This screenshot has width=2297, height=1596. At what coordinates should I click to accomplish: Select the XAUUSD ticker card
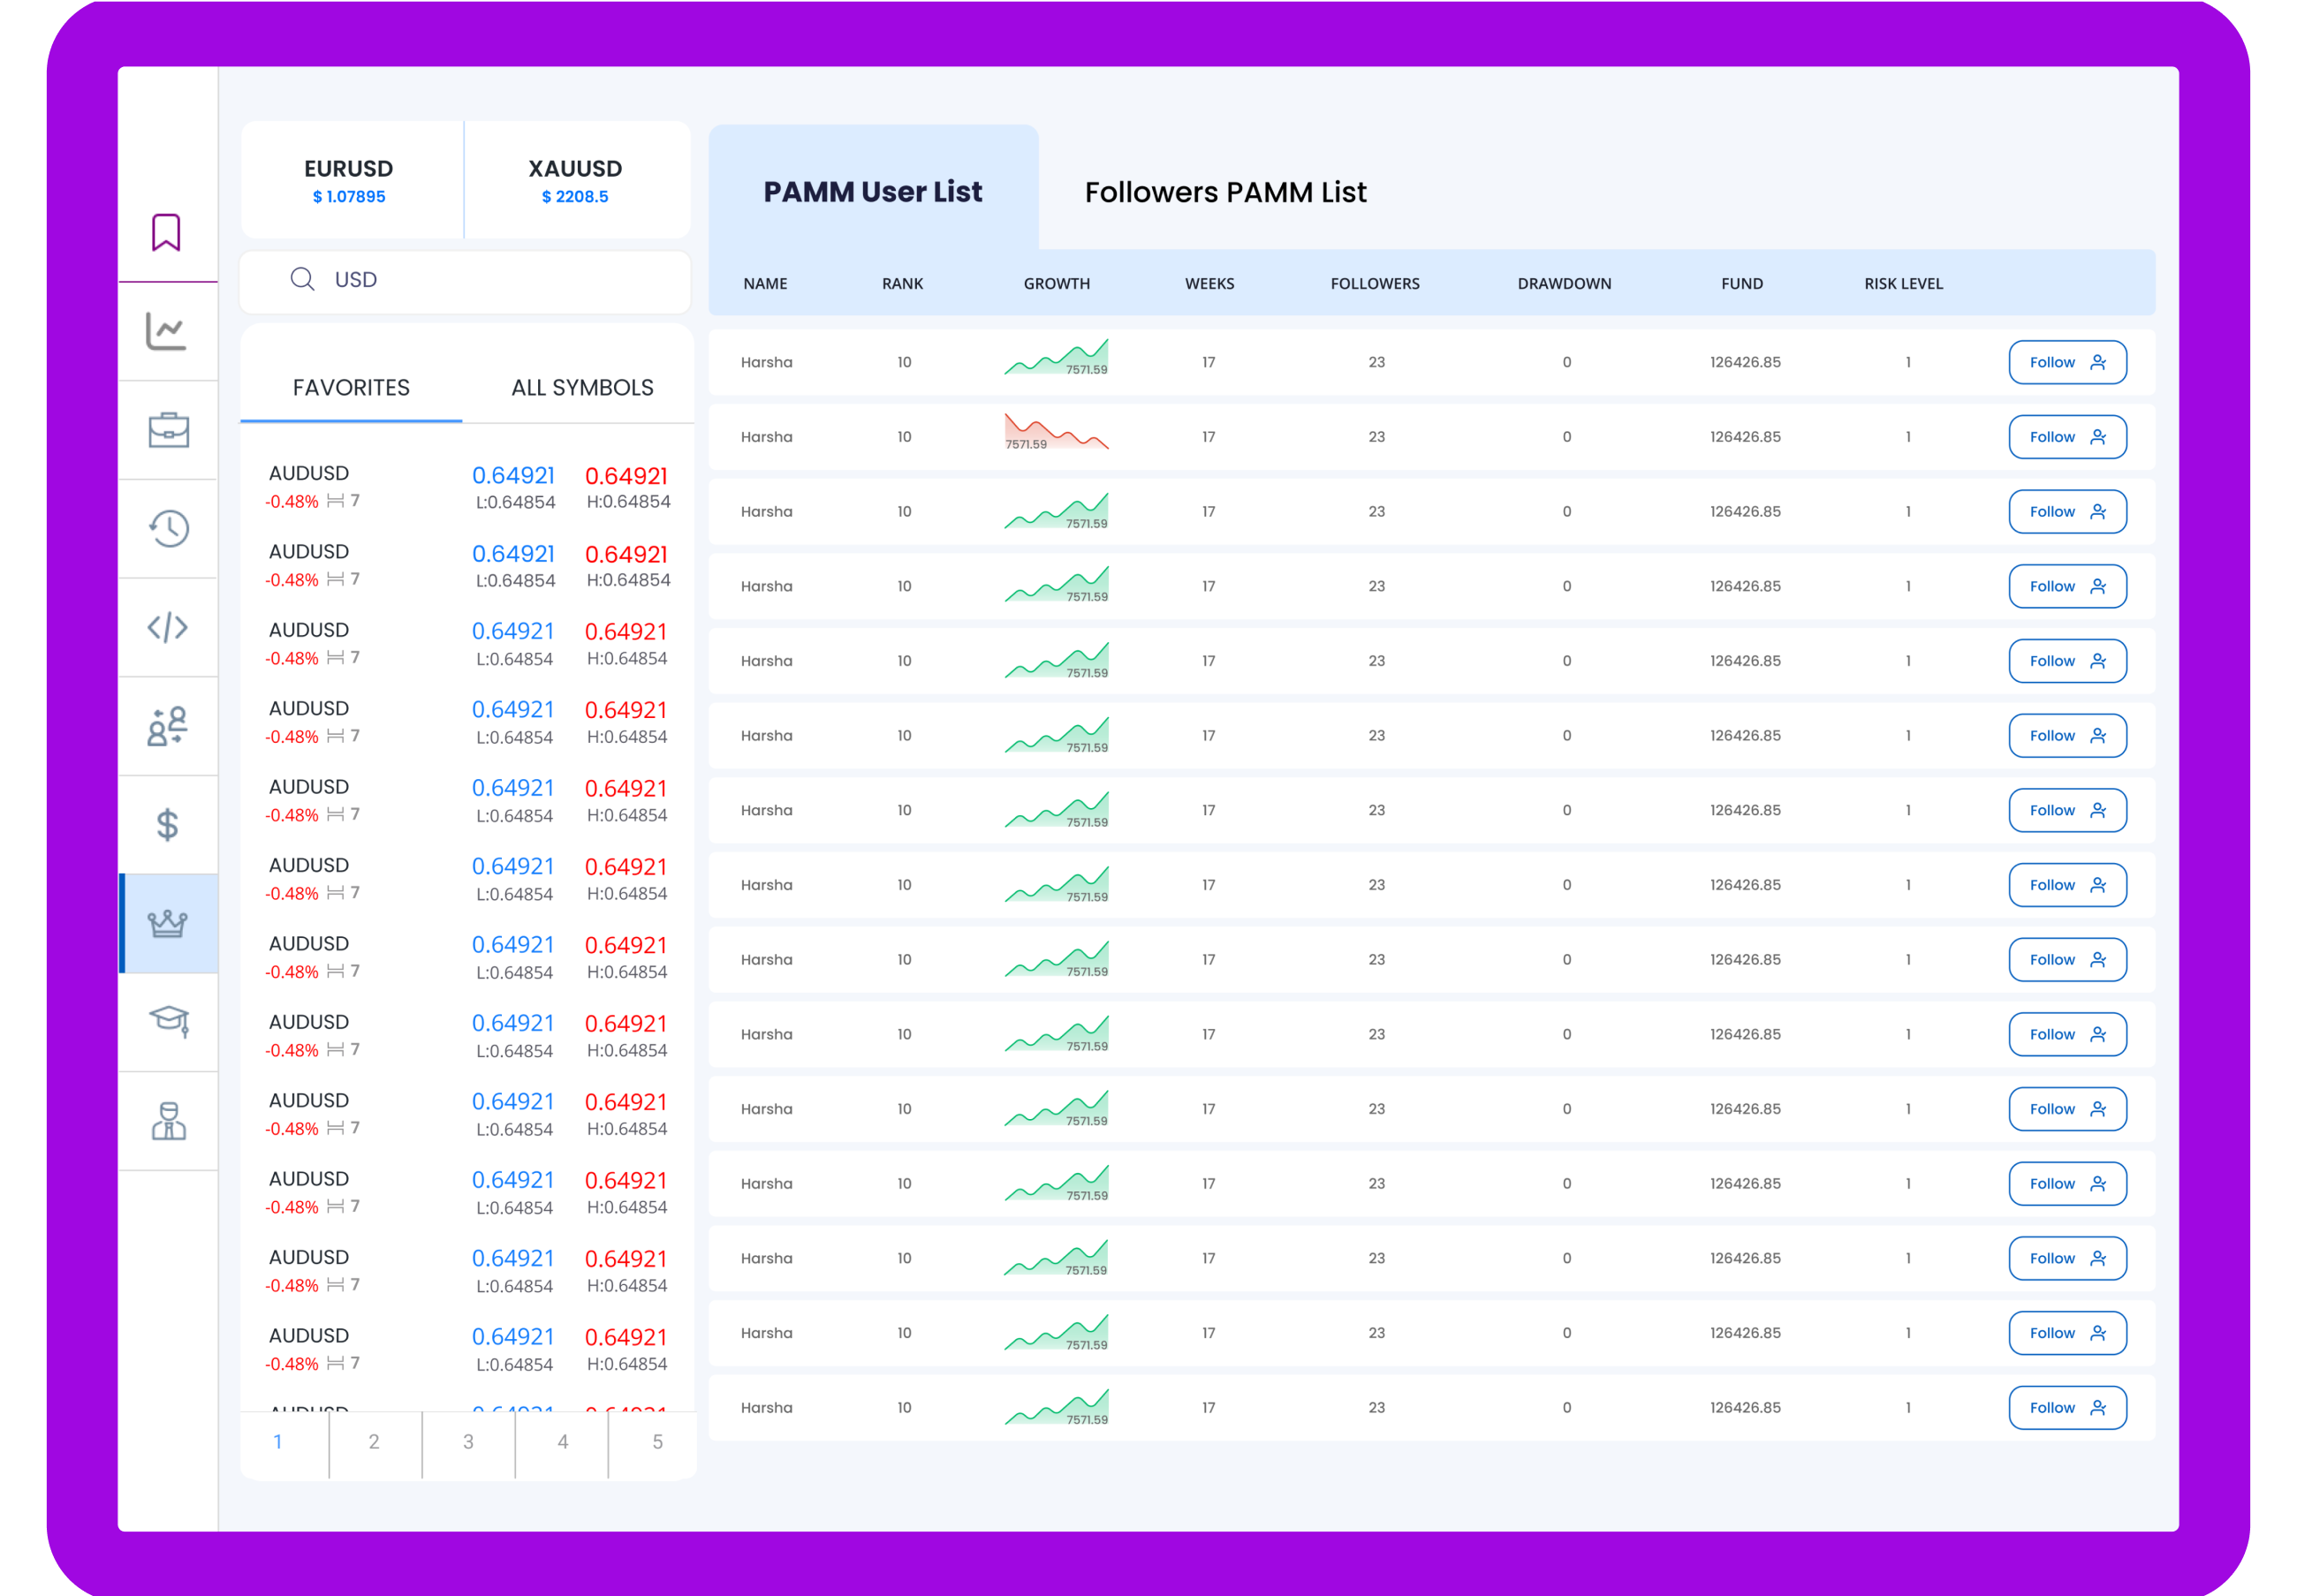pos(575,180)
